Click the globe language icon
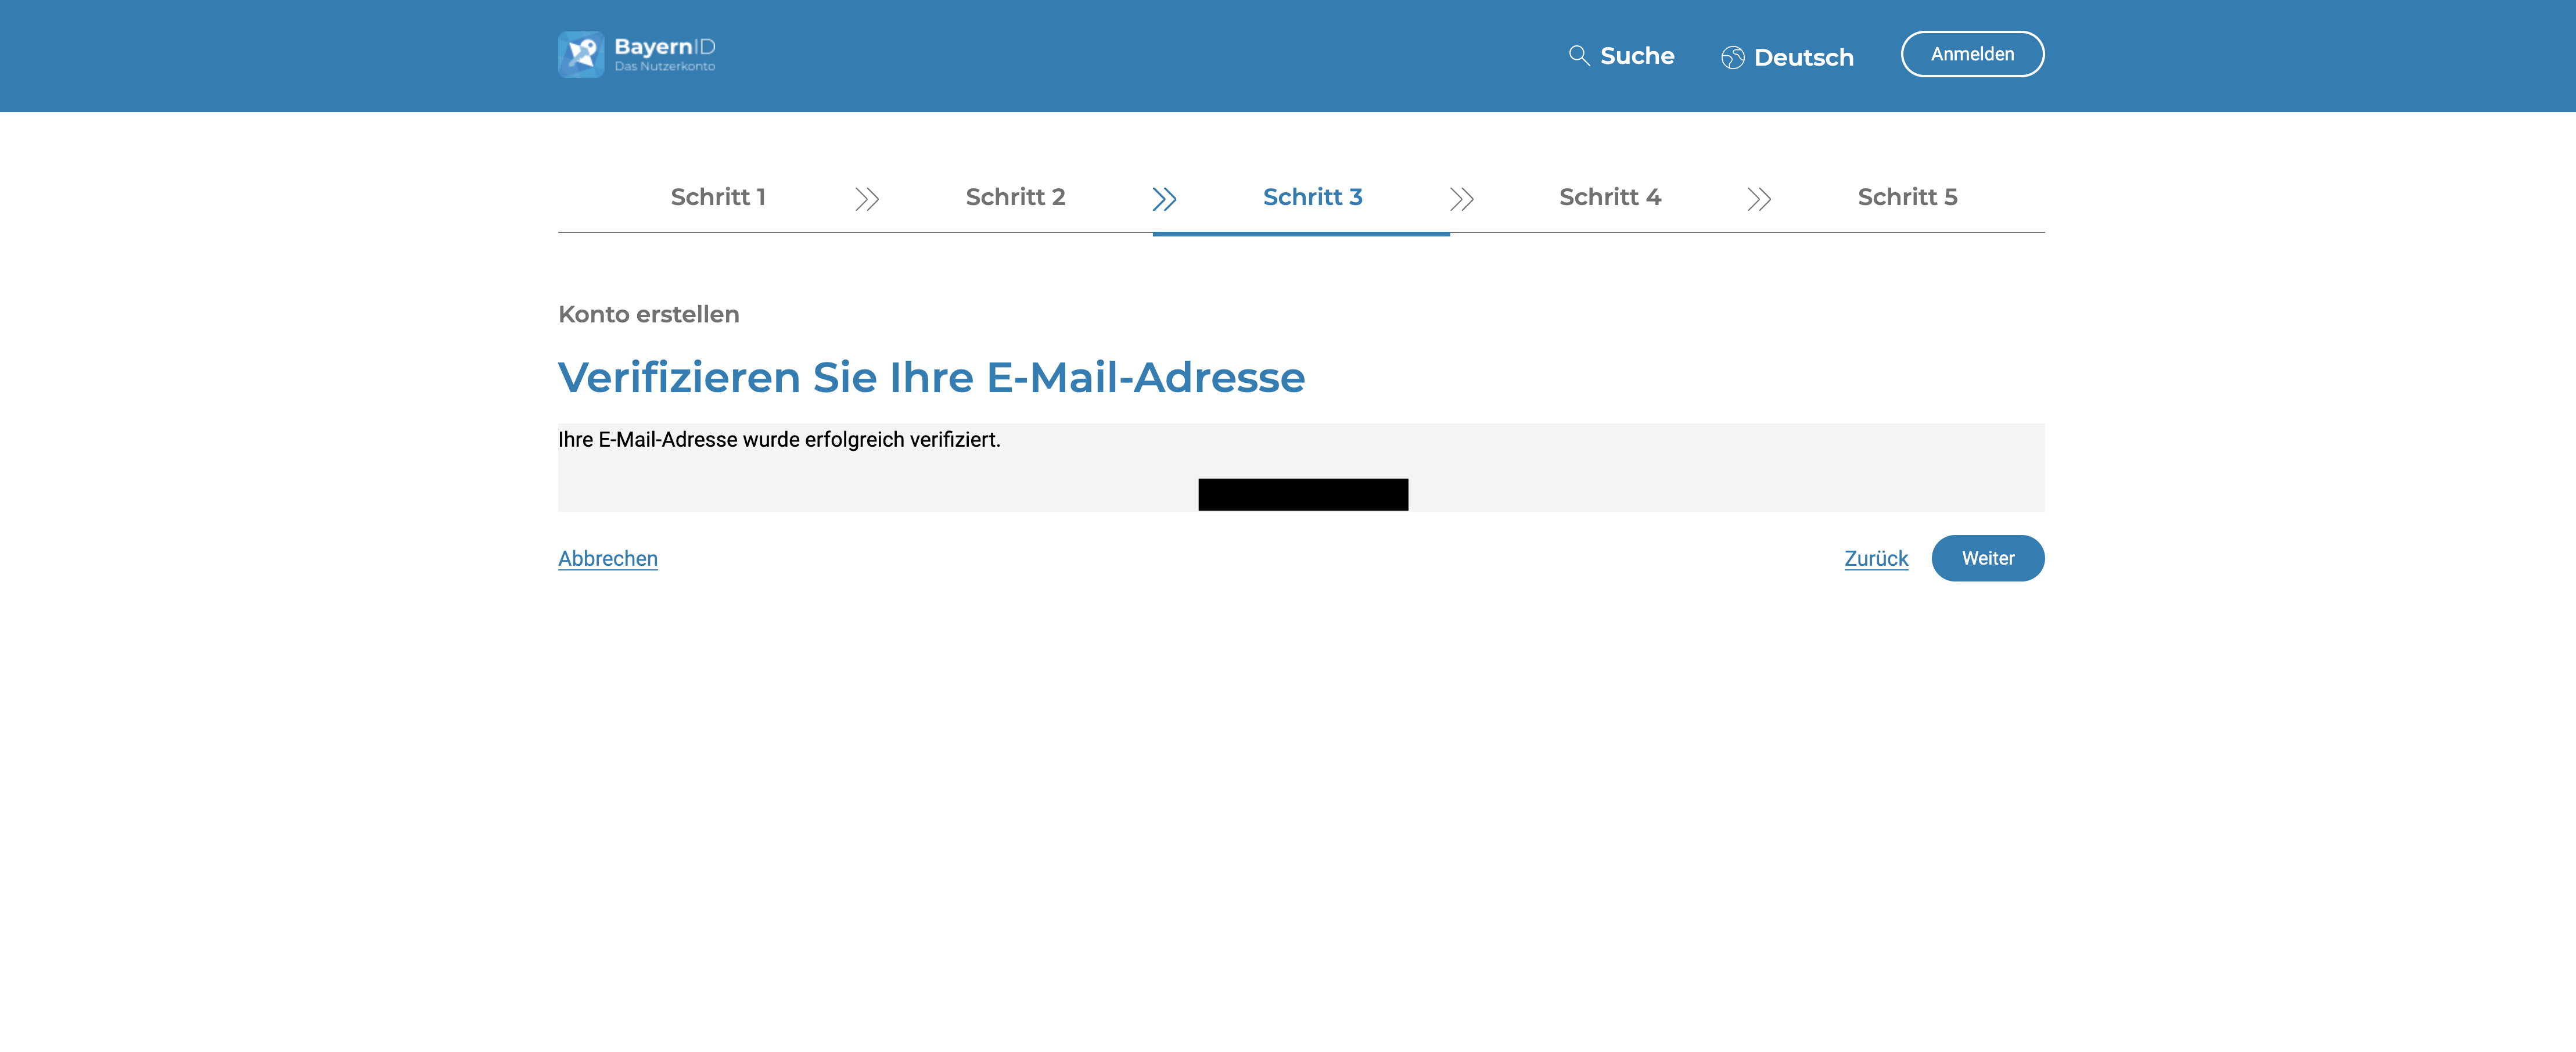 [x=1733, y=58]
